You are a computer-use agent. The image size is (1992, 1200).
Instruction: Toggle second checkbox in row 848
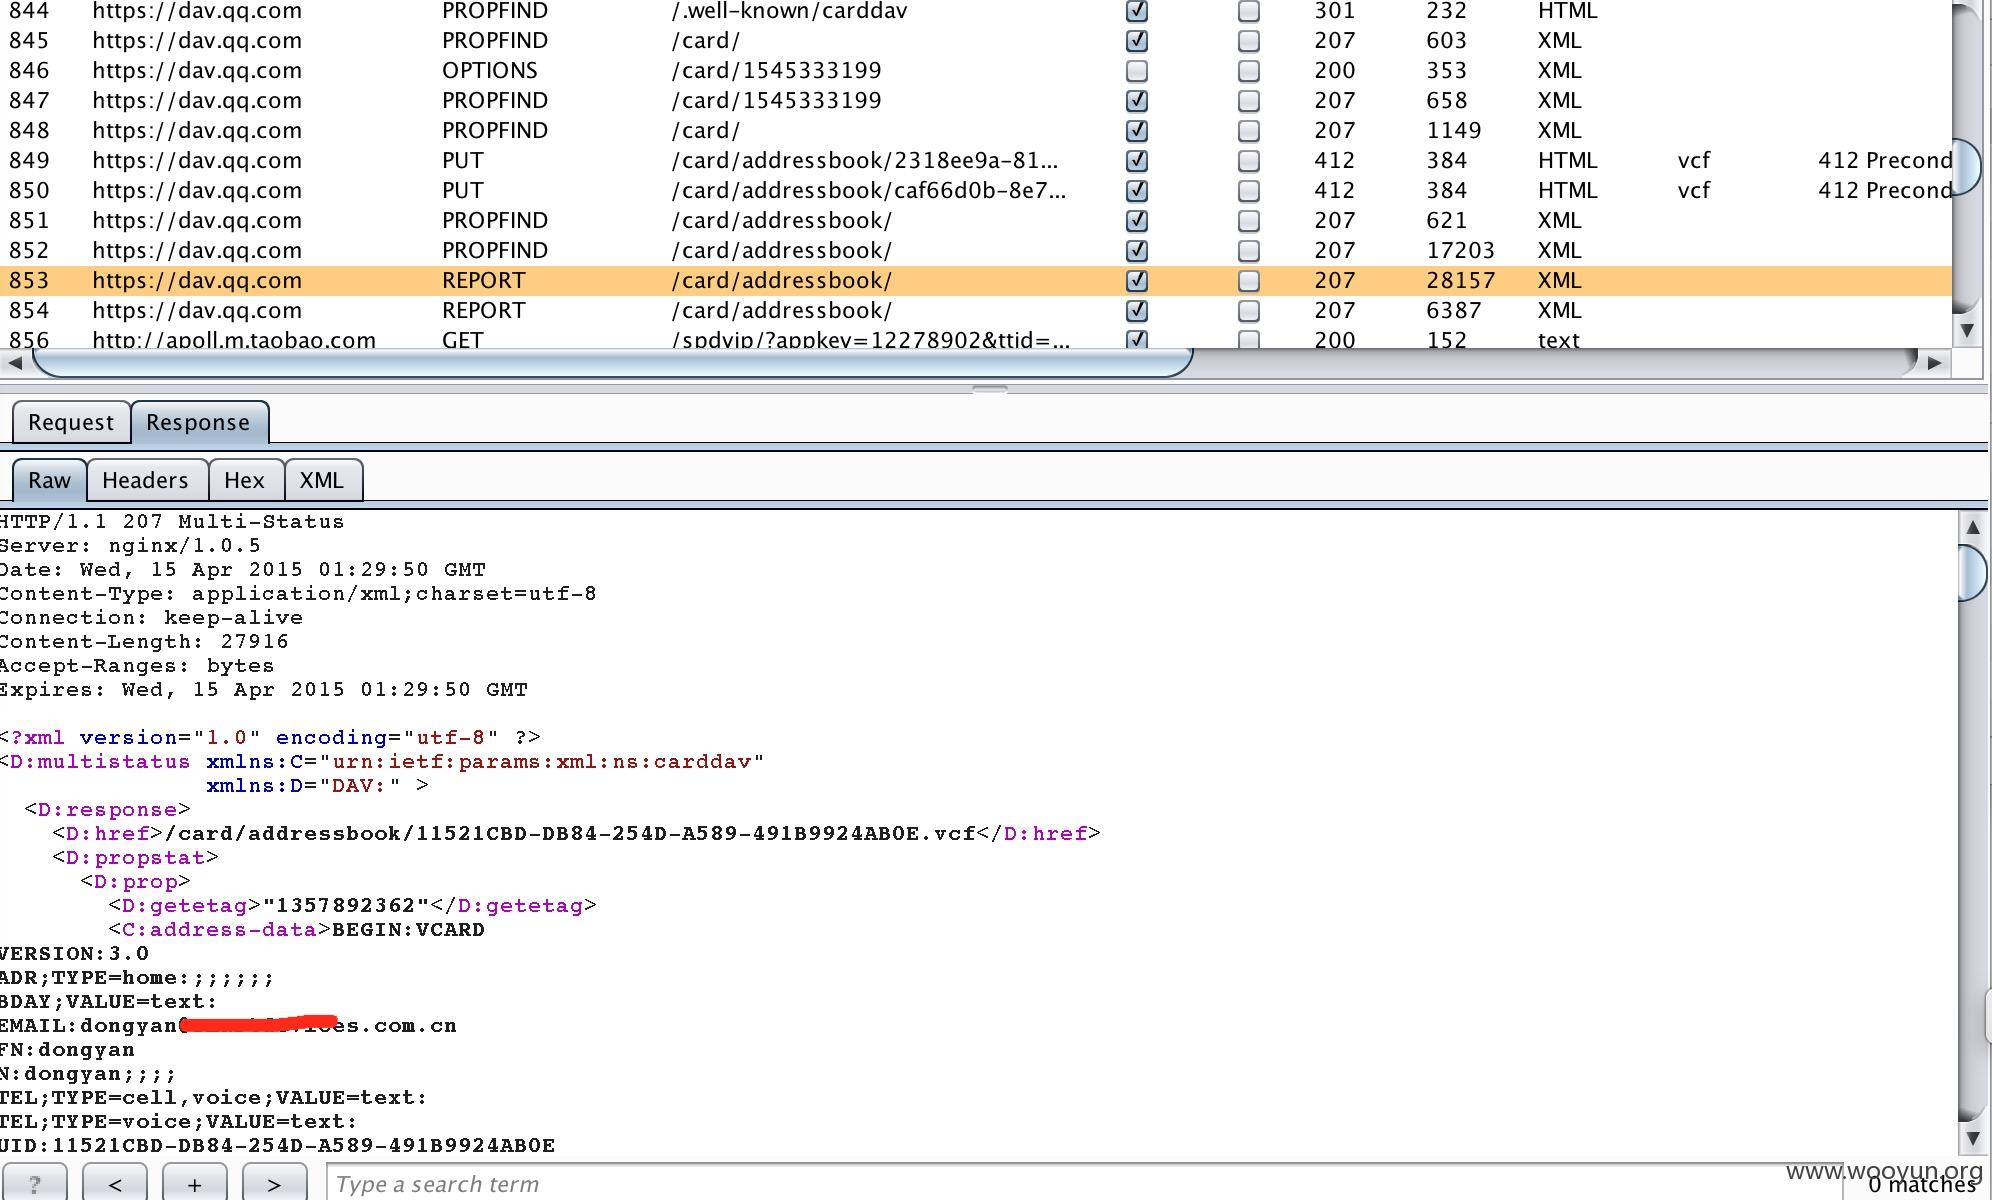[x=1249, y=131]
